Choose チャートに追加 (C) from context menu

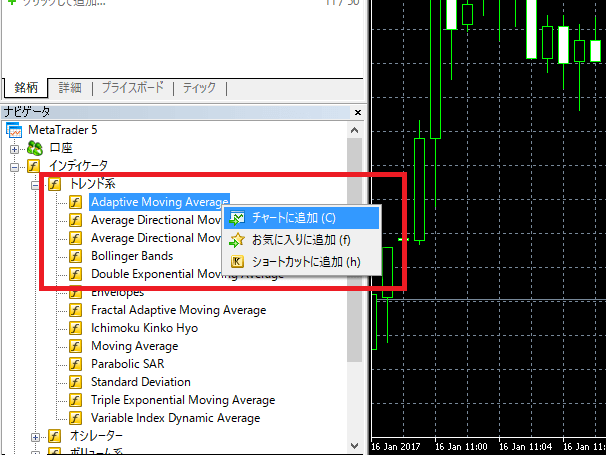pyautogui.click(x=301, y=218)
